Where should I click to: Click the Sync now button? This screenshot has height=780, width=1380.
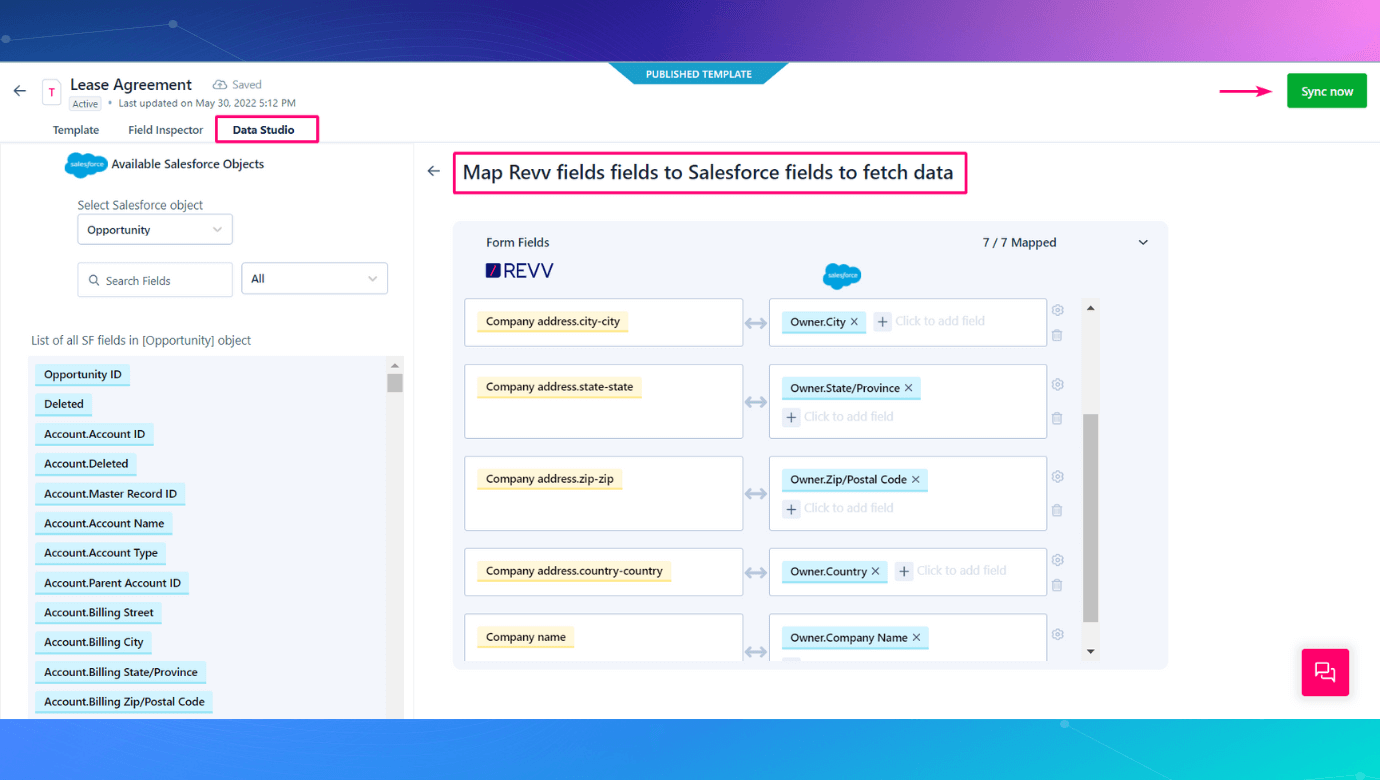1327,91
